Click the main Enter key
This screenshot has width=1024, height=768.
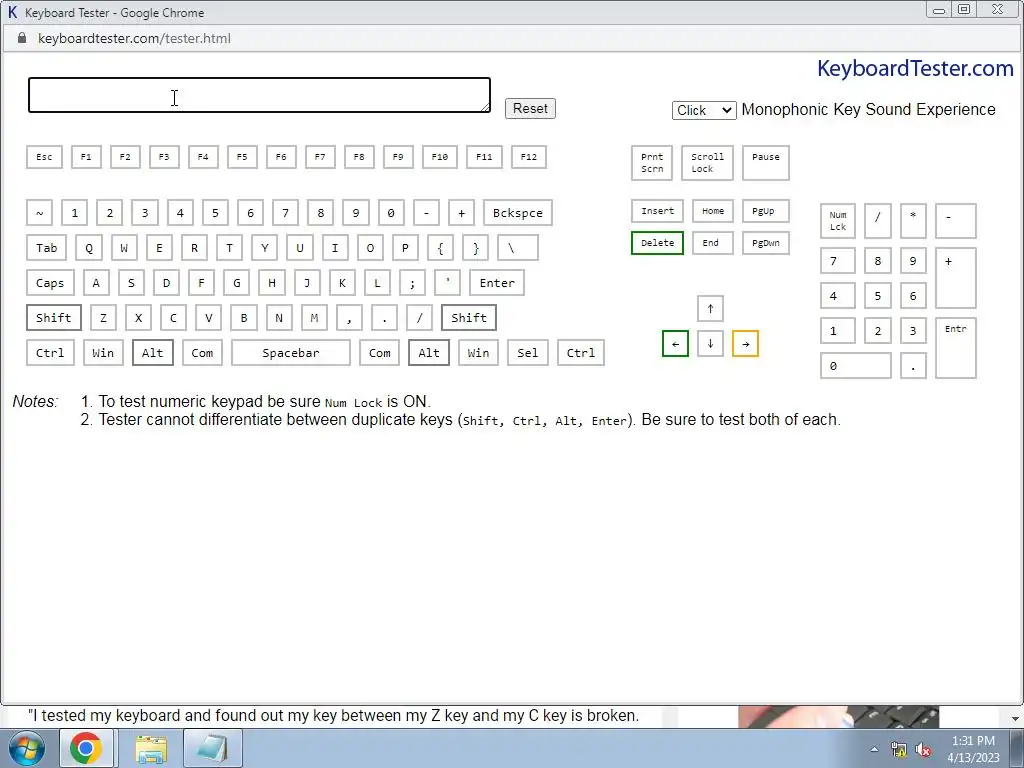pyautogui.click(x=497, y=283)
